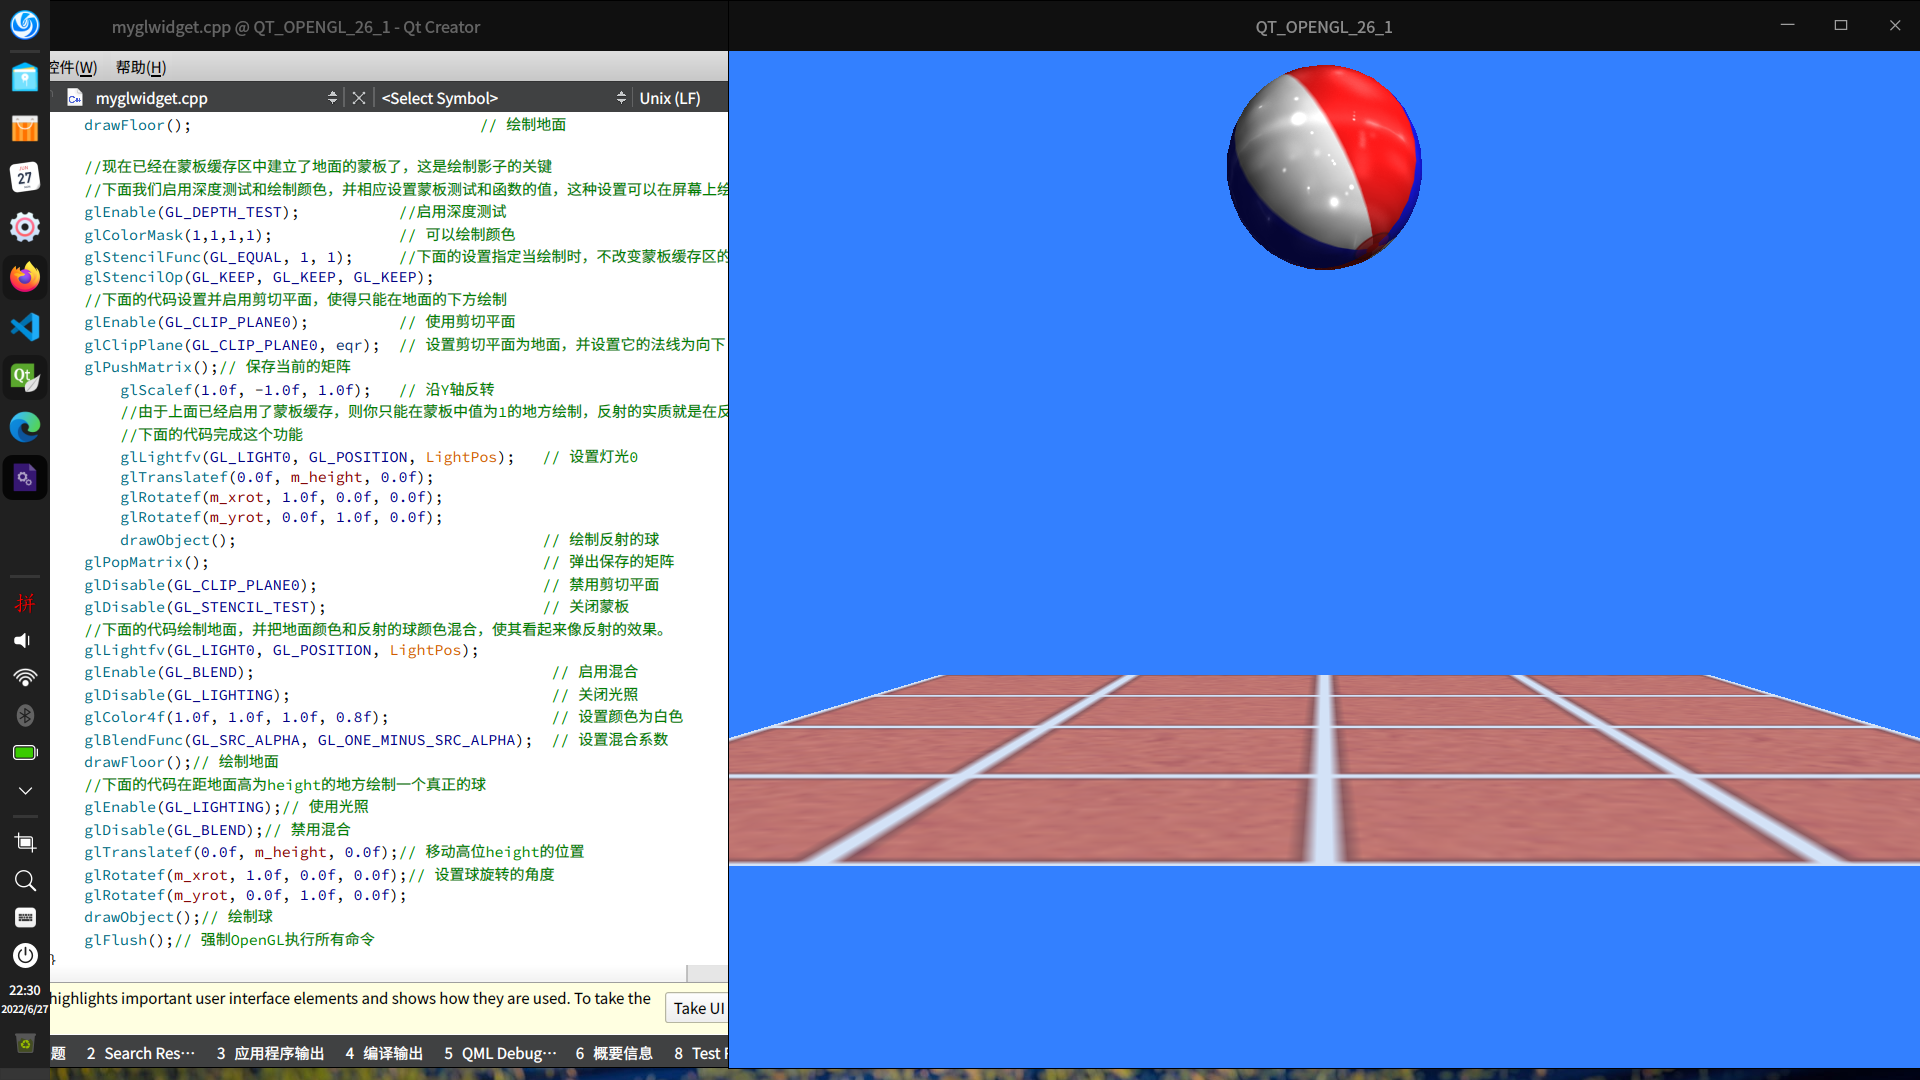Open the app store dock icon
The width and height of the screenshot is (1920, 1080).
[x=25, y=127]
